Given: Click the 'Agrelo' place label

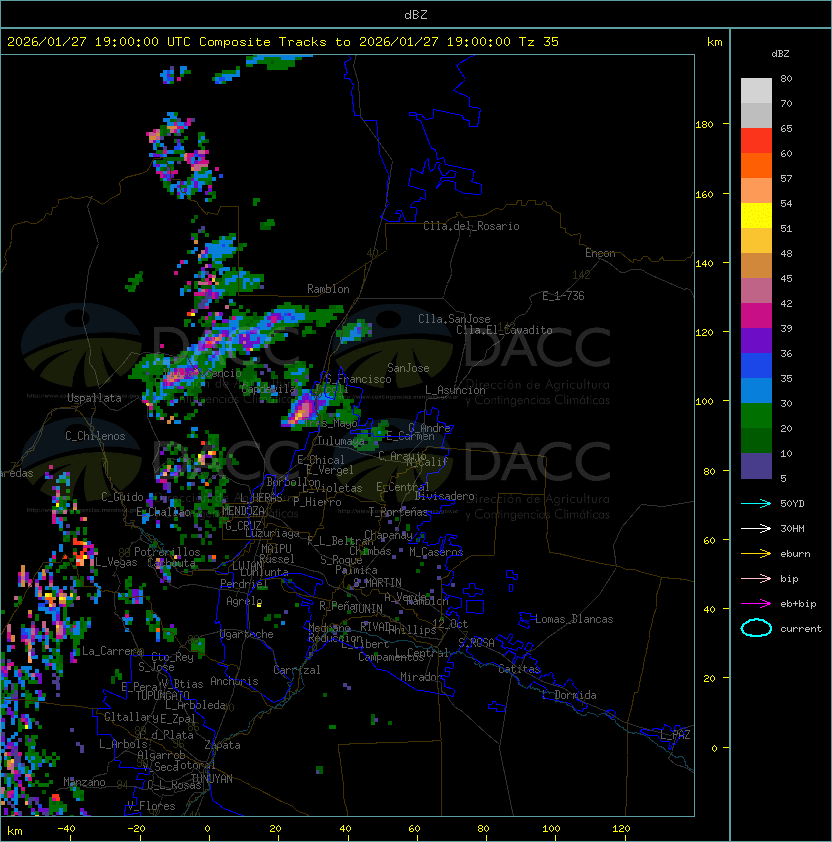Looking at the screenshot, I should coord(244,601).
